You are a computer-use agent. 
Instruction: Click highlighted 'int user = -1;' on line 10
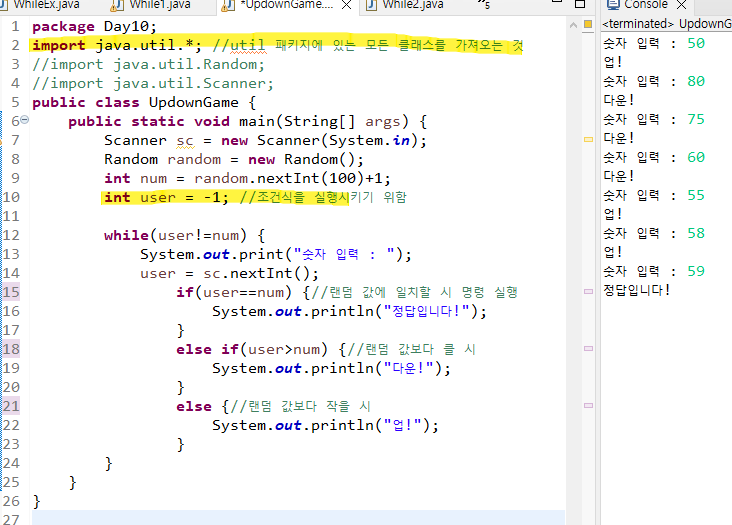coord(167,197)
